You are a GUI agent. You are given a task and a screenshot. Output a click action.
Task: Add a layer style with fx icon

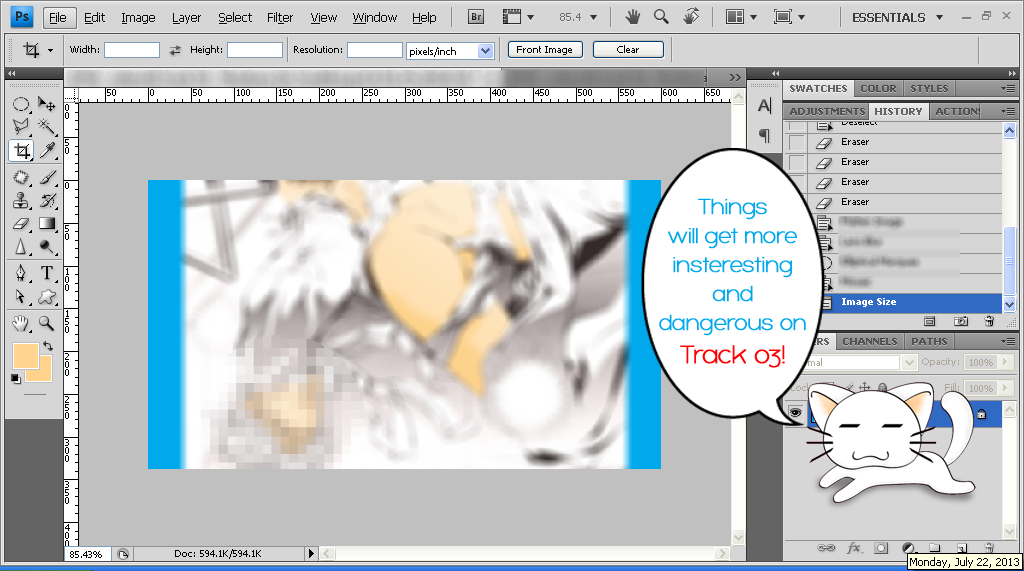pyautogui.click(x=854, y=548)
